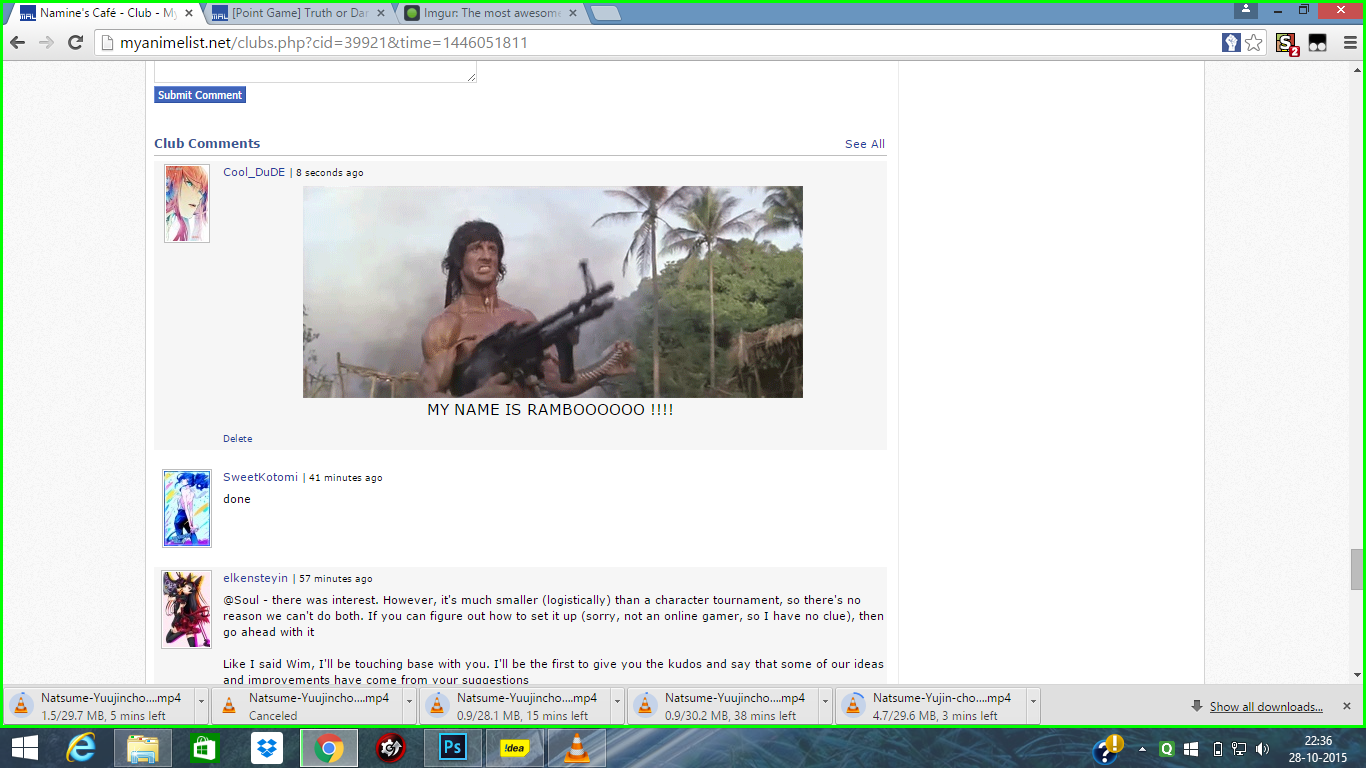Open Internet Explorer from the taskbar
Image resolution: width=1366 pixels, height=768 pixels.
click(x=81, y=748)
